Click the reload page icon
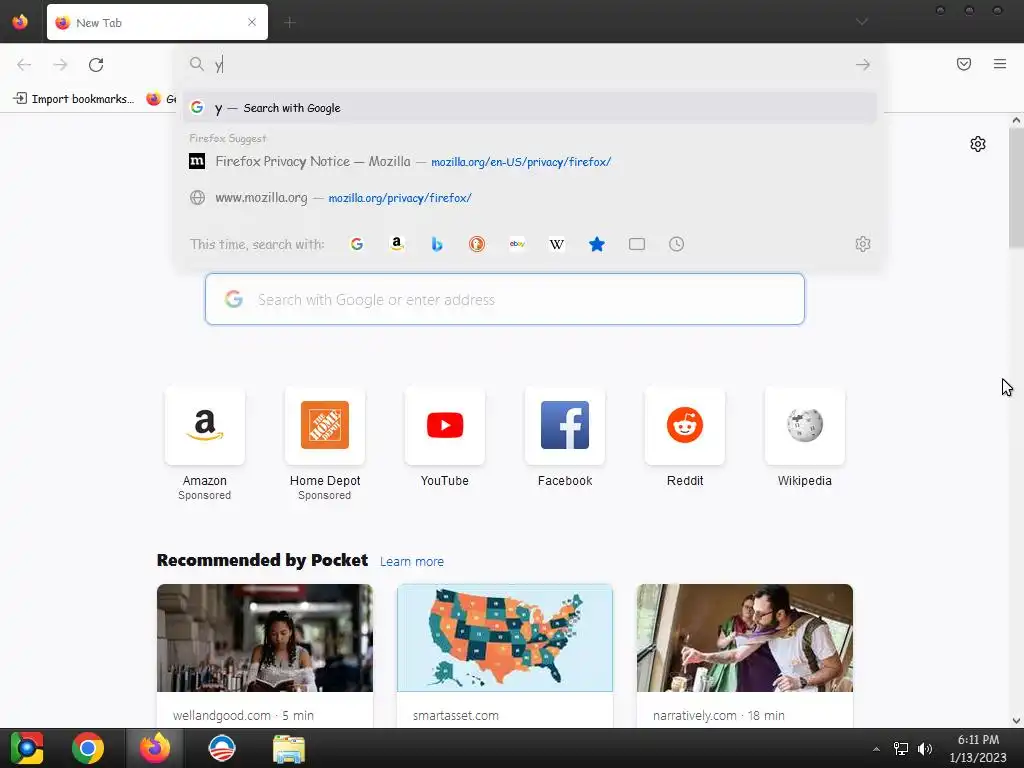Viewport: 1024px width, 768px height. [96, 65]
